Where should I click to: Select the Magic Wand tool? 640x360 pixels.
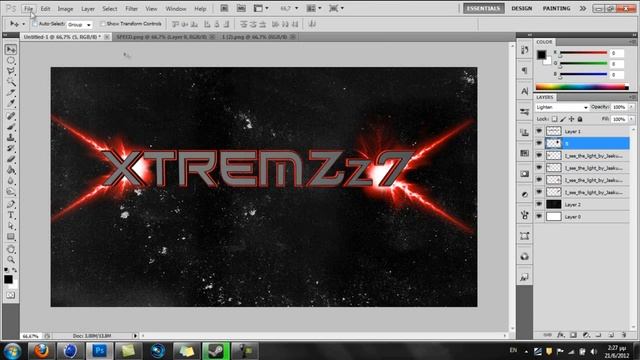[x=11, y=82]
